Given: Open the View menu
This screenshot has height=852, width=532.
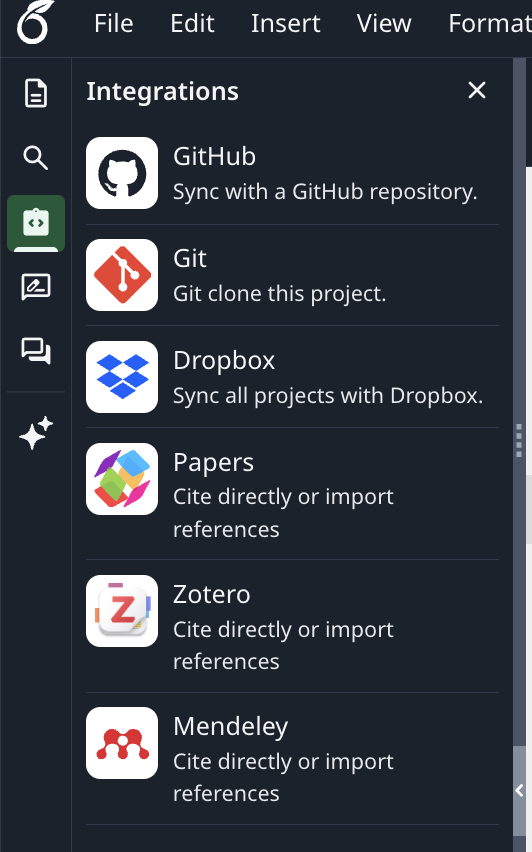Looking at the screenshot, I should 384,23.
